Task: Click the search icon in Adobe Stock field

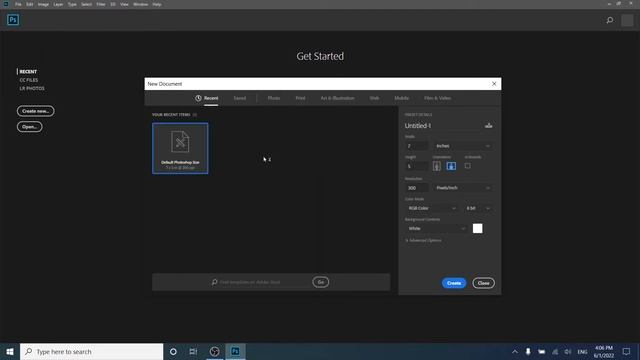Action: (x=214, y=282)
